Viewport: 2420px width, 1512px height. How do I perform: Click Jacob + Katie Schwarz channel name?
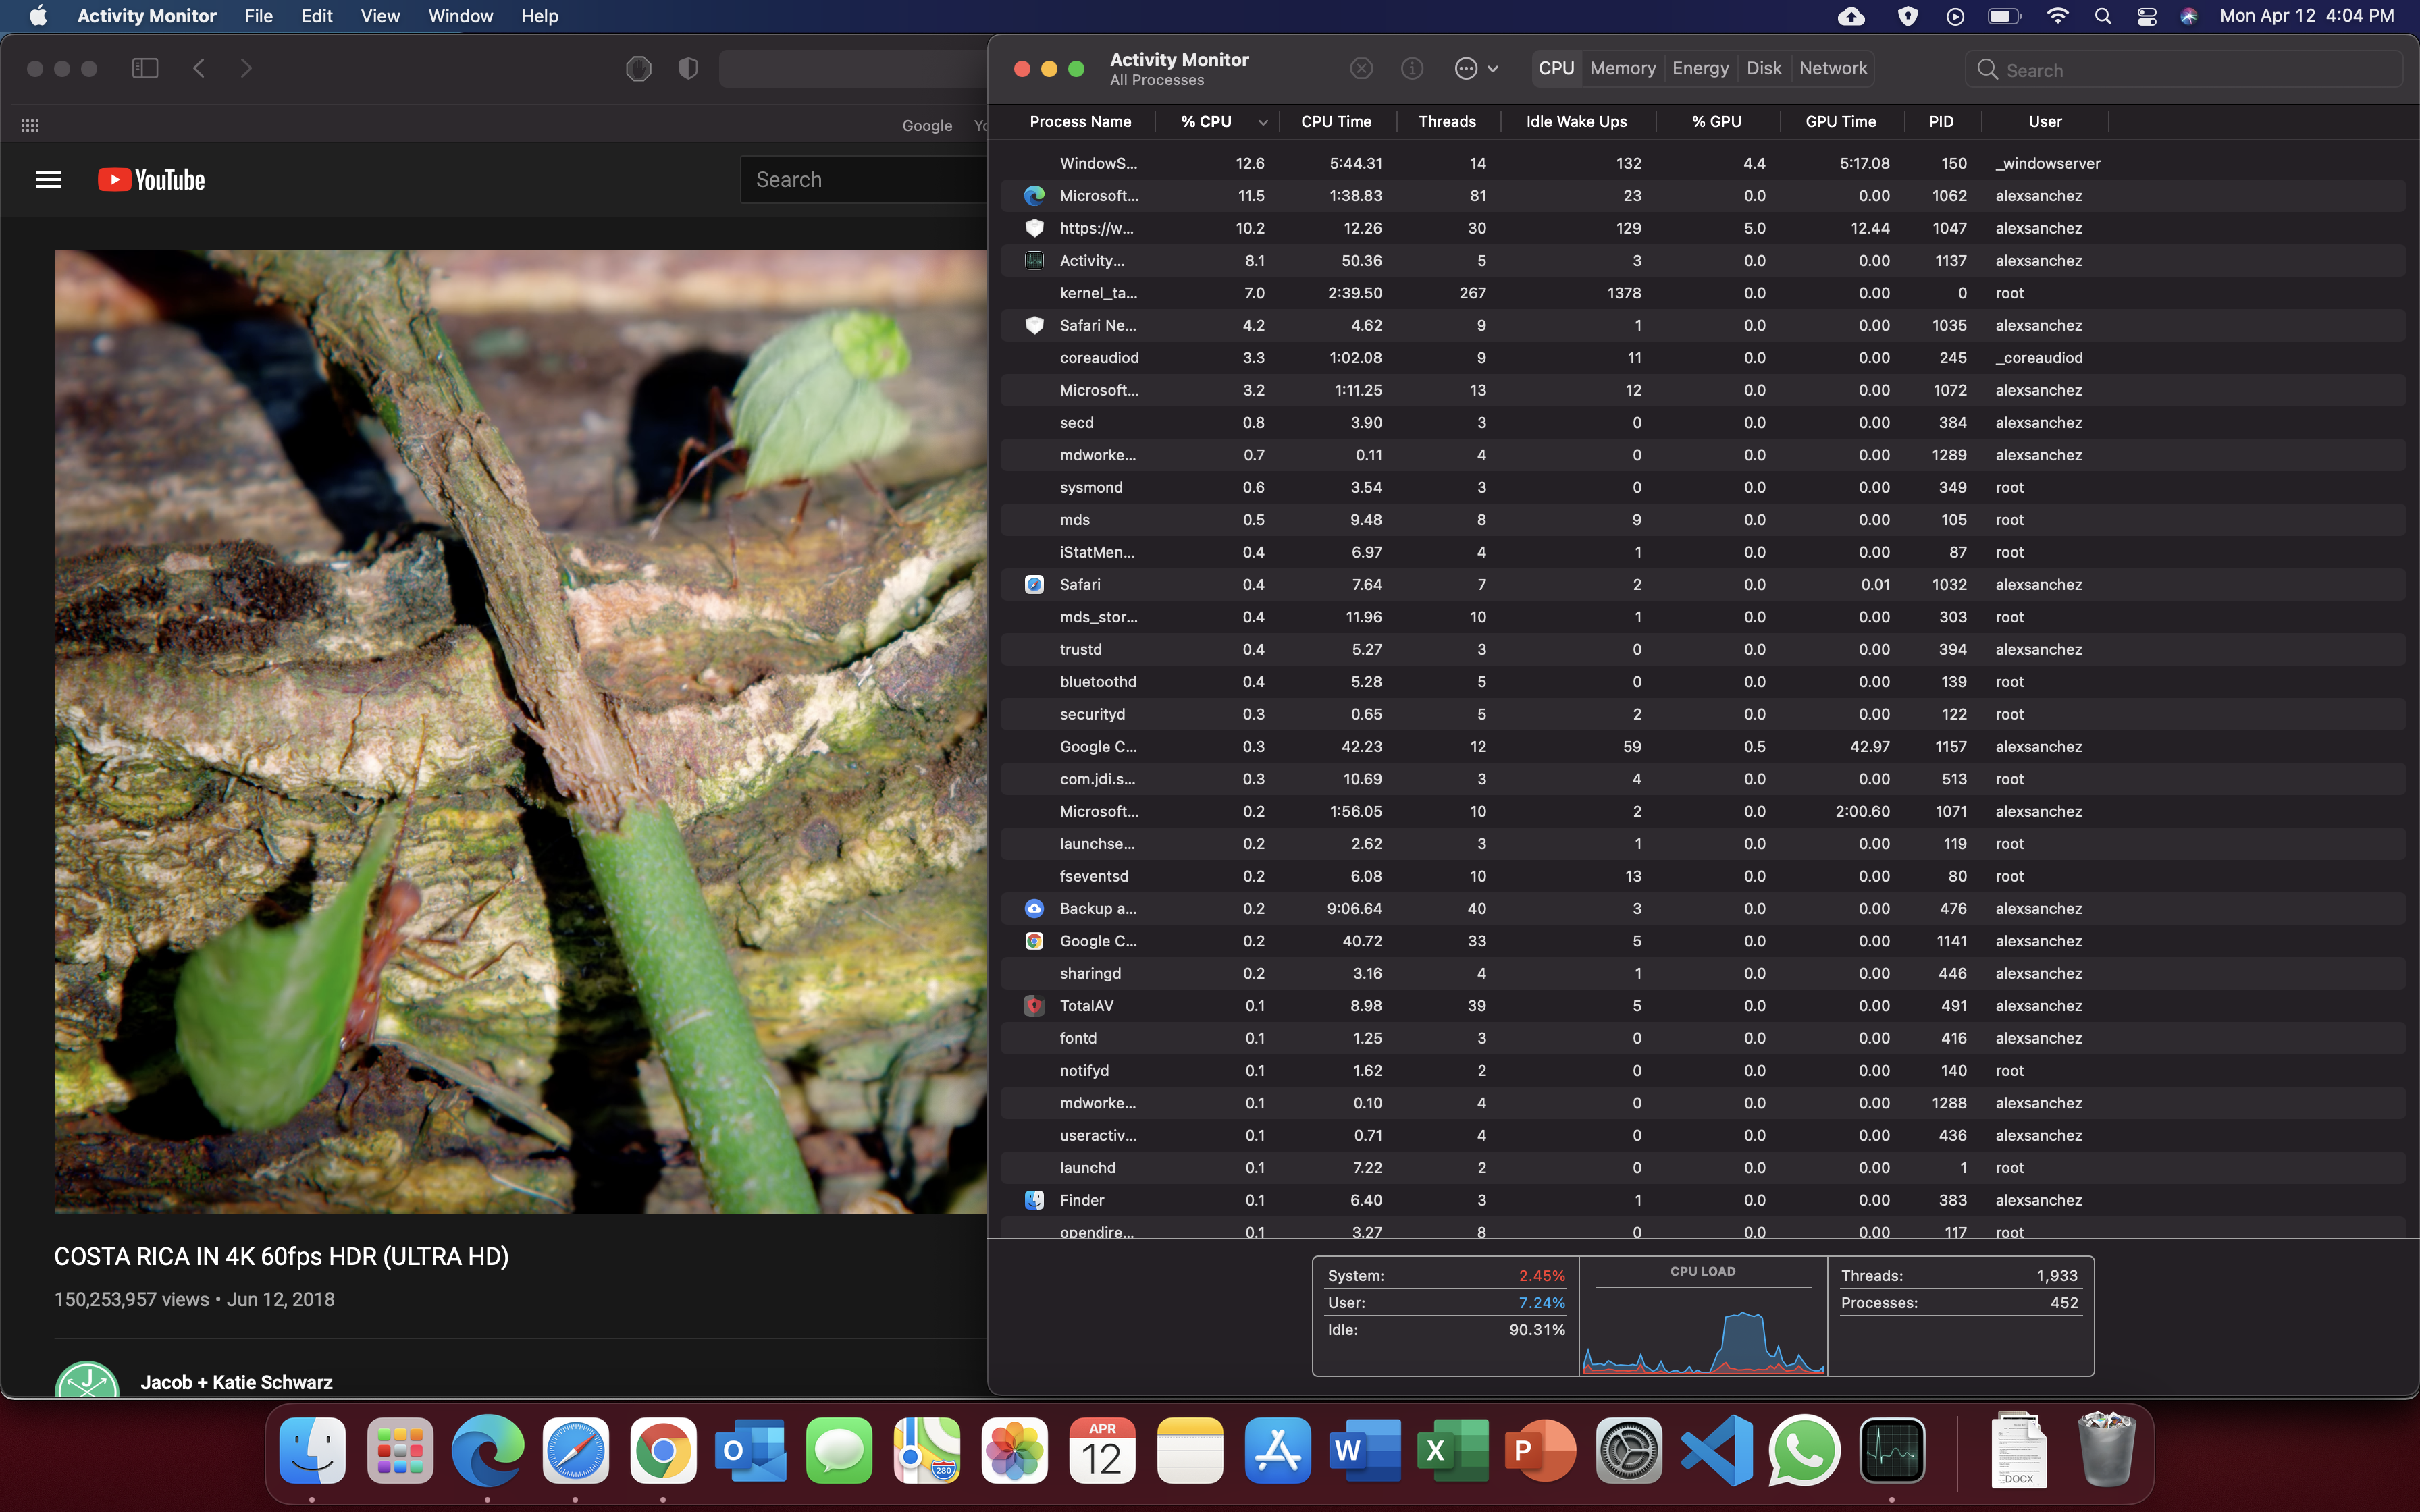pyautogui.click(x=236, y=1382)
